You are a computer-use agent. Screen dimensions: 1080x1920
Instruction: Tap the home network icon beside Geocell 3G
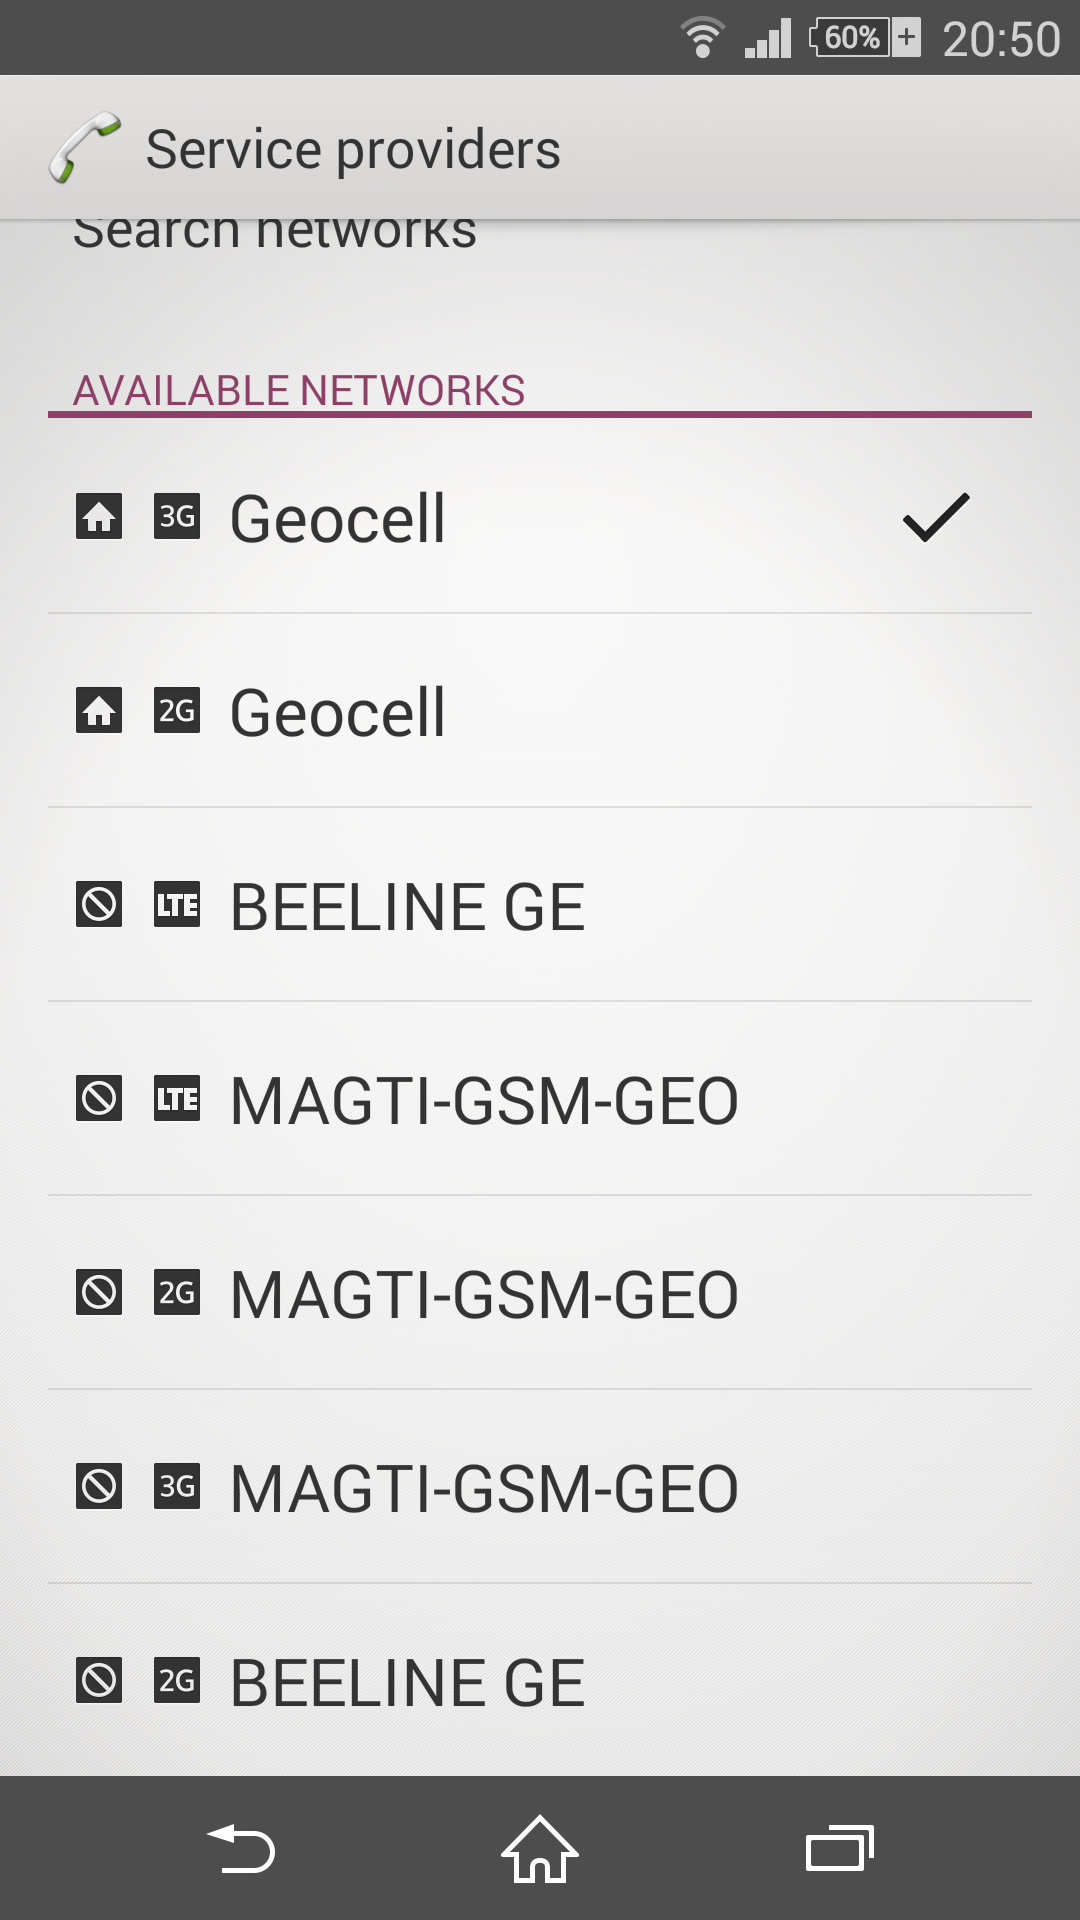pyautogui.click(x=99, y=517)
